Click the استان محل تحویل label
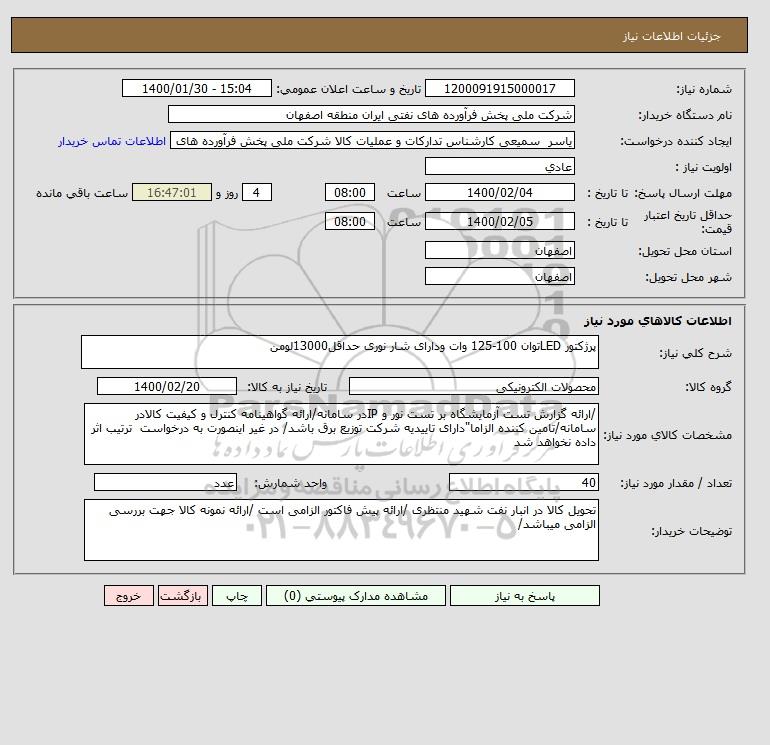 click(685, 251)
